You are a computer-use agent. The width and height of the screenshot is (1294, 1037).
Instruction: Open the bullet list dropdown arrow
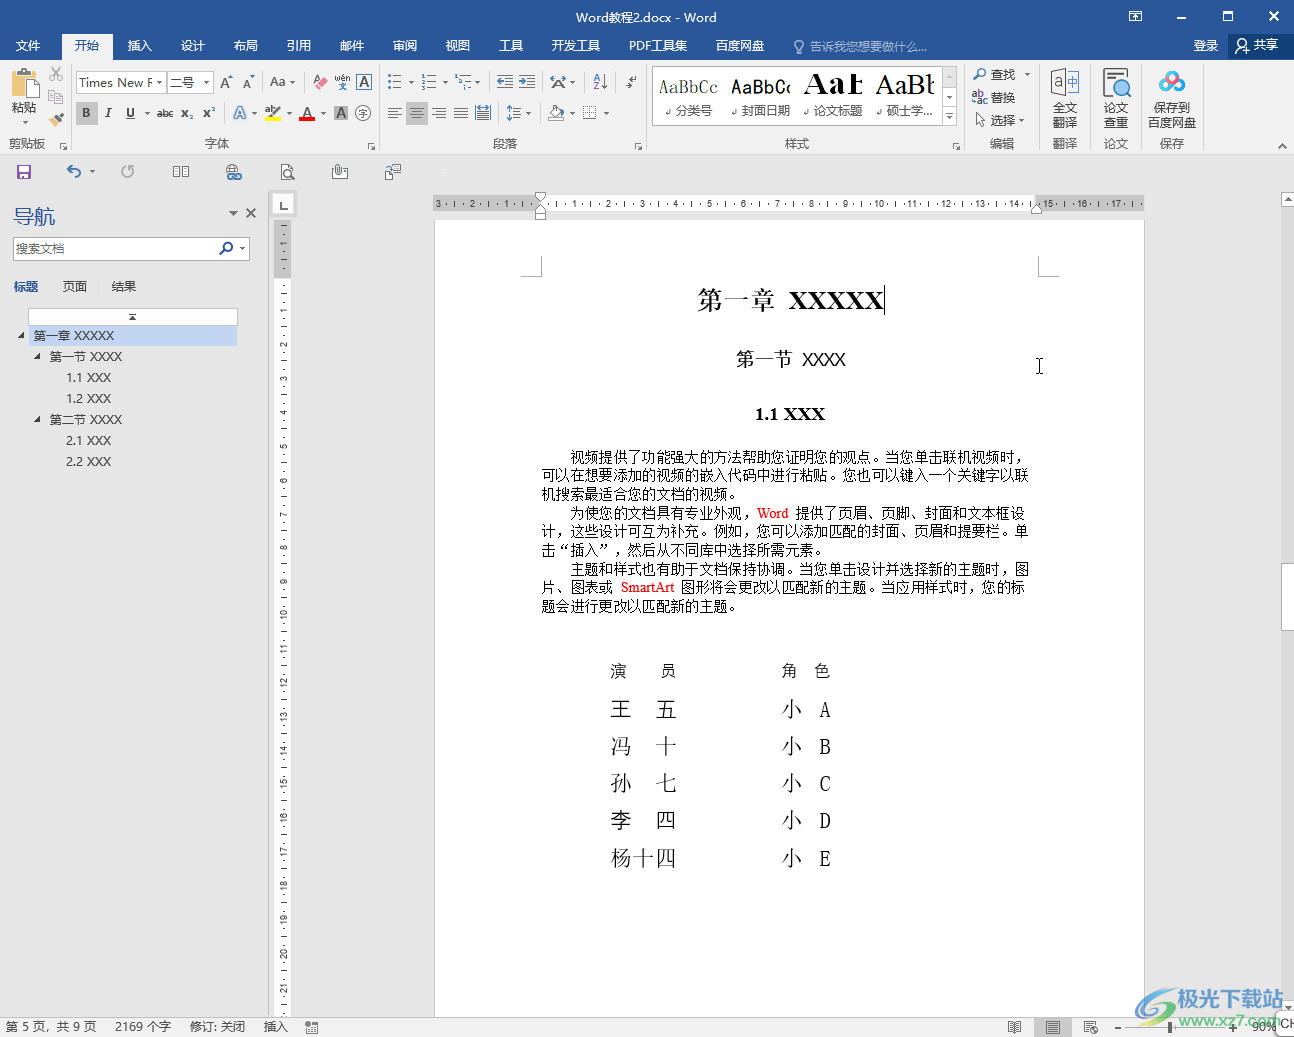(411, 82)
